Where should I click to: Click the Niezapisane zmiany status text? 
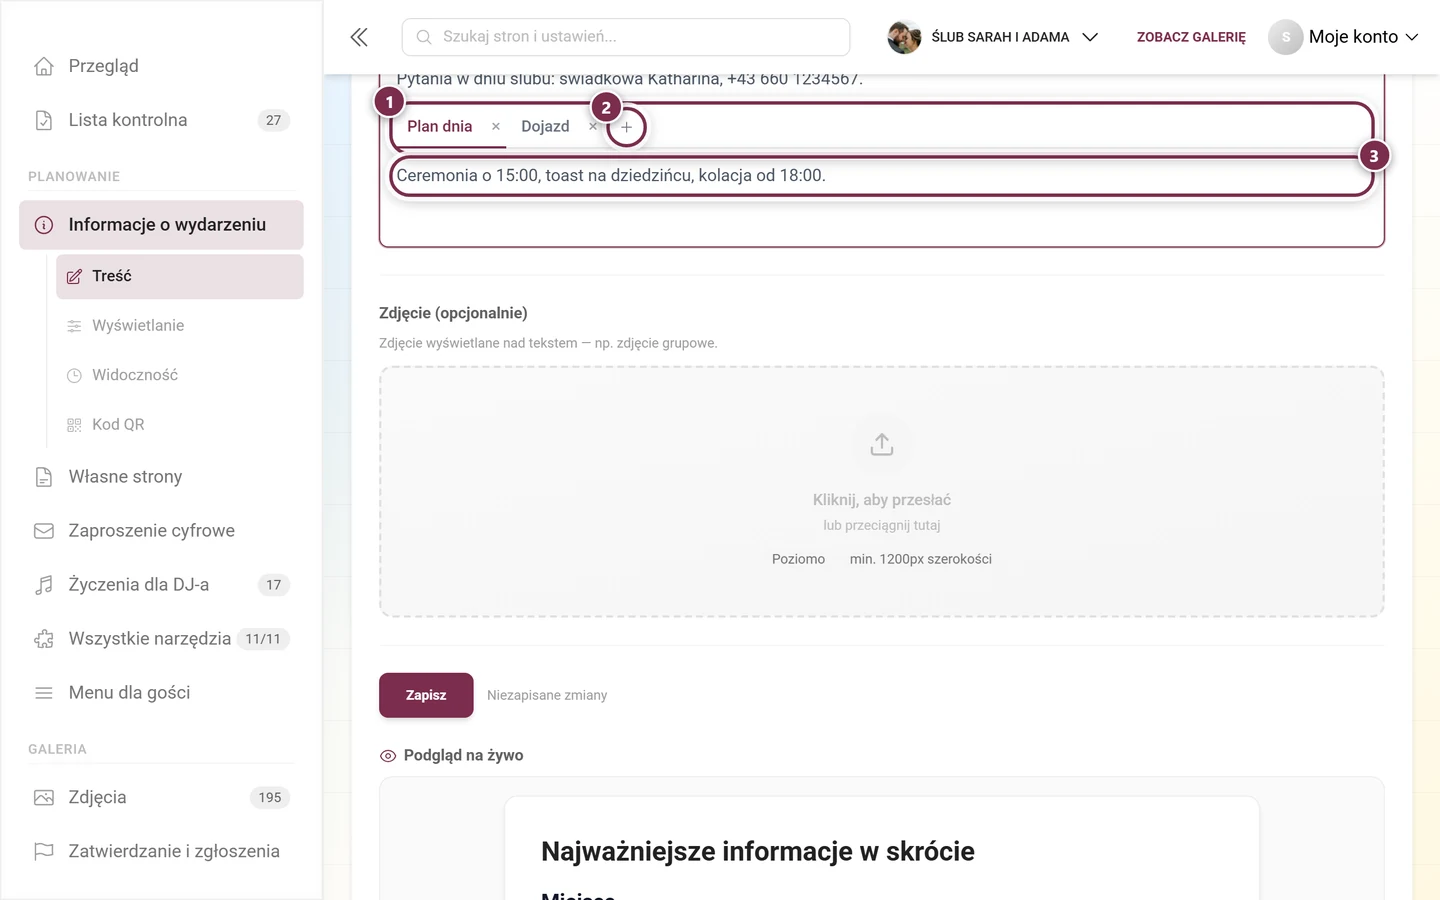(547, 696)
